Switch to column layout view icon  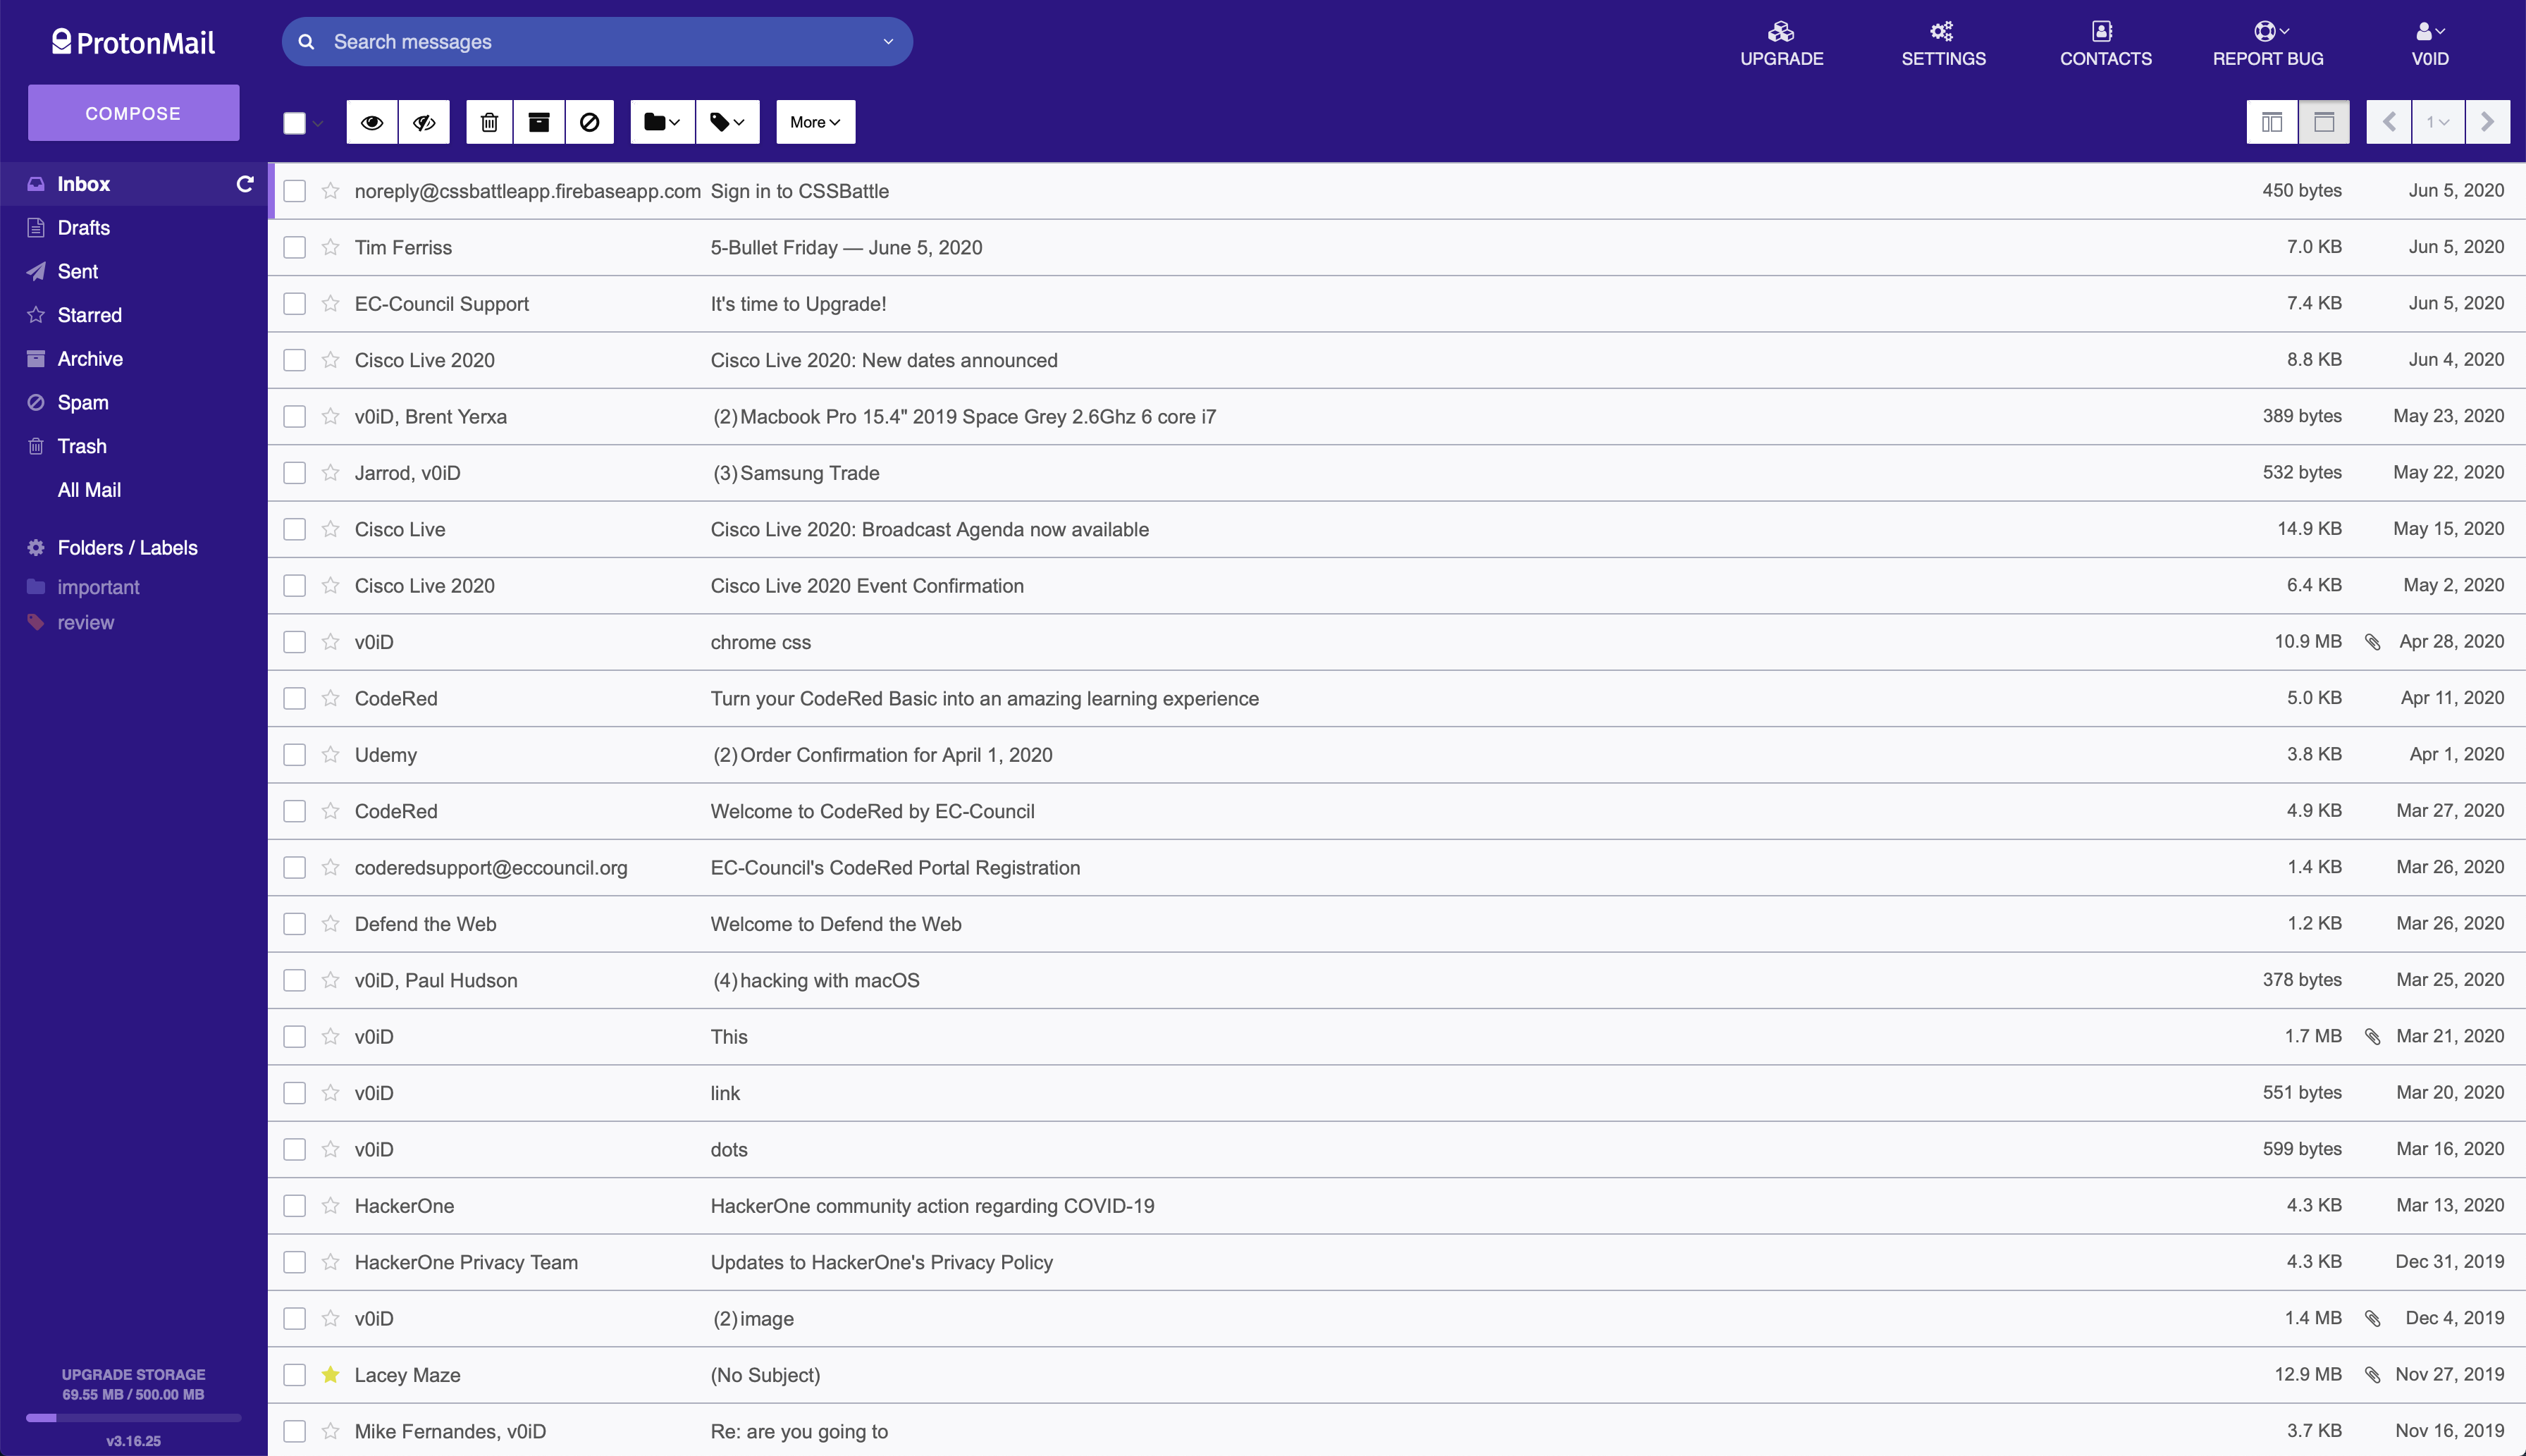pos(2272,122)
